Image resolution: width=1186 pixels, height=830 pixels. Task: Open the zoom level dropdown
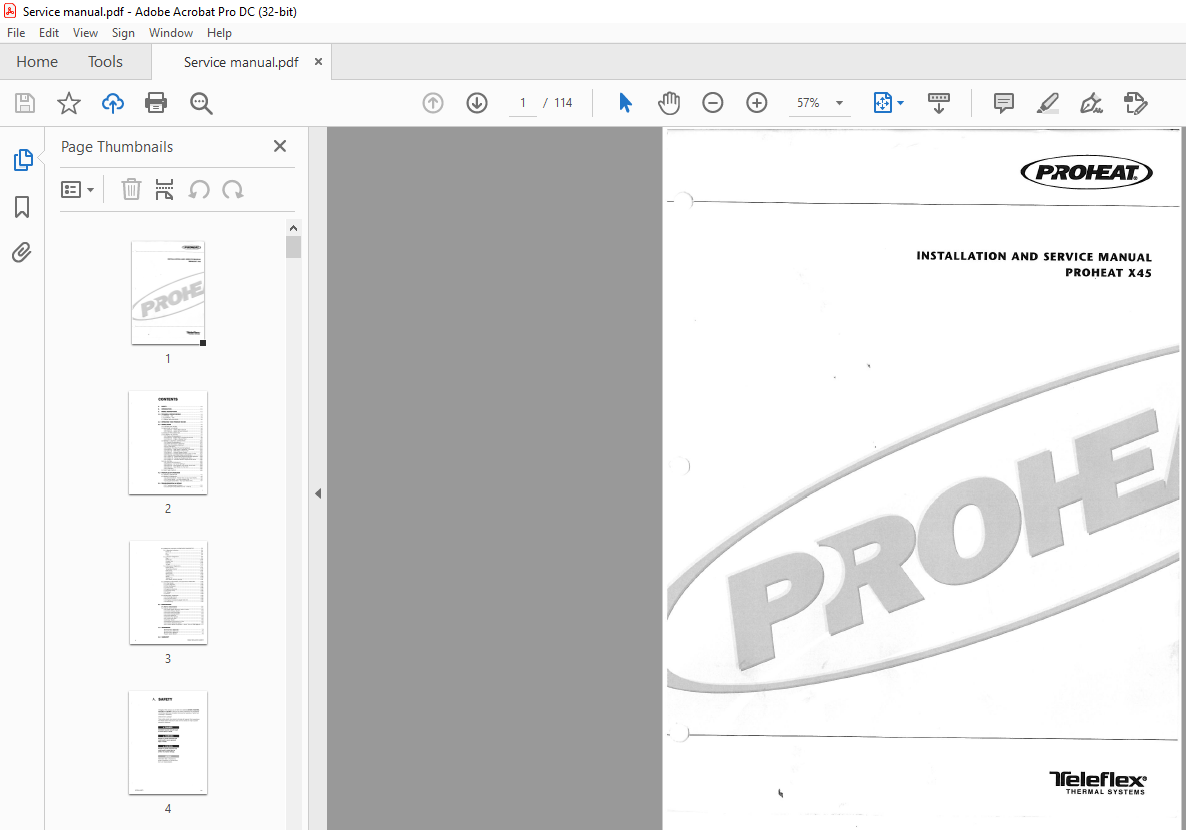coord(840,103)
